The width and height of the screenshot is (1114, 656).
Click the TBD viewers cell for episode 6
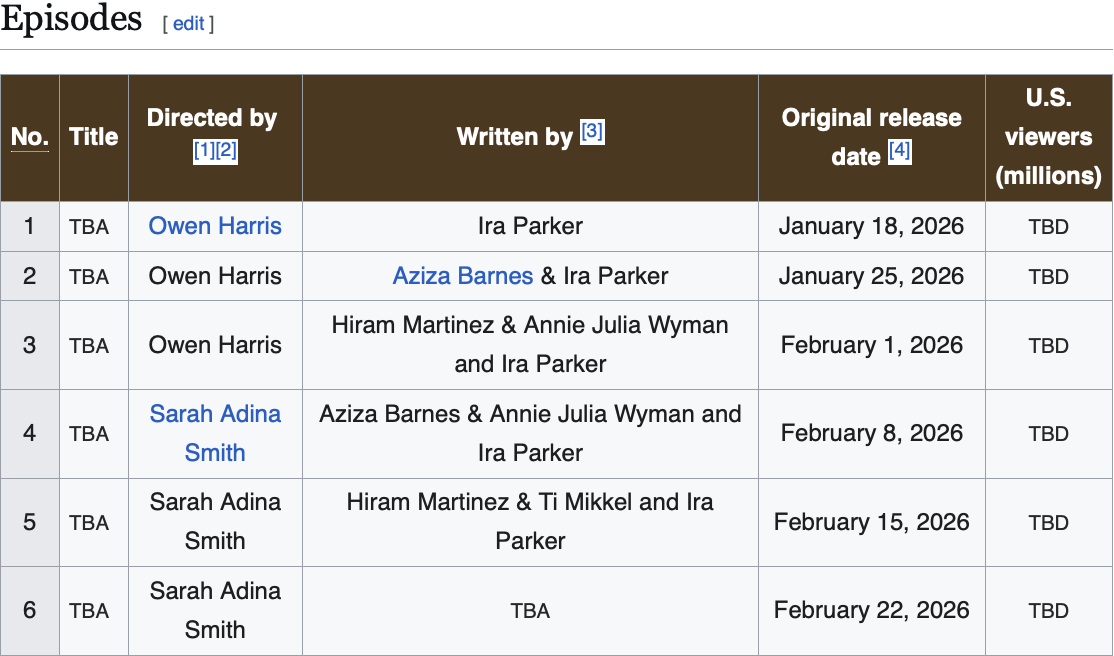tap(1049, 611)
